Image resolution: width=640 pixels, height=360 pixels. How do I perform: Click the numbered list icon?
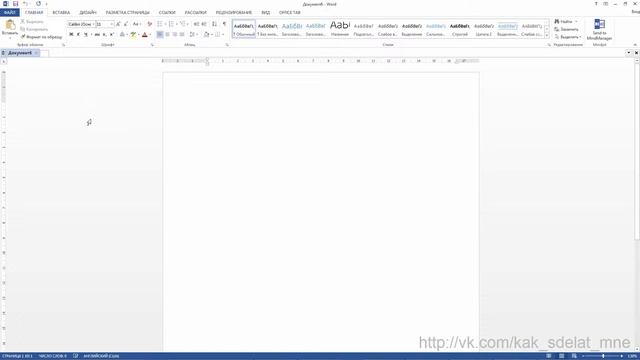[171, 24]
